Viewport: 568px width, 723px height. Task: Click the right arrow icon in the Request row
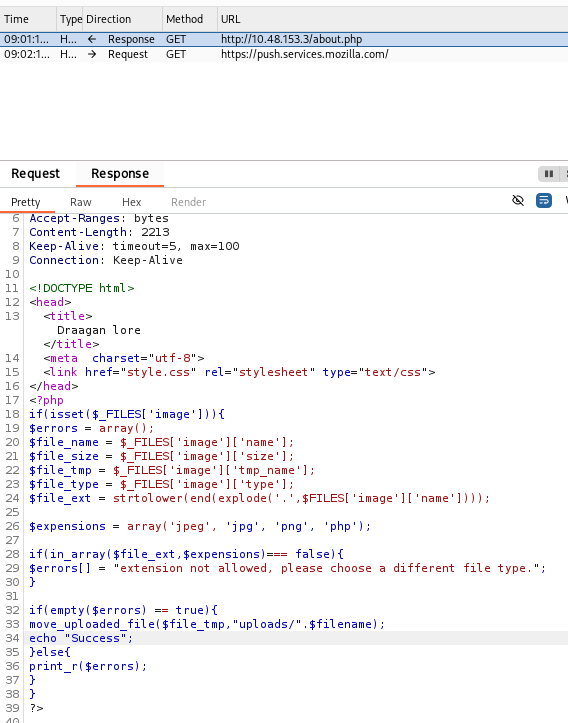click(x=92, y=54)
